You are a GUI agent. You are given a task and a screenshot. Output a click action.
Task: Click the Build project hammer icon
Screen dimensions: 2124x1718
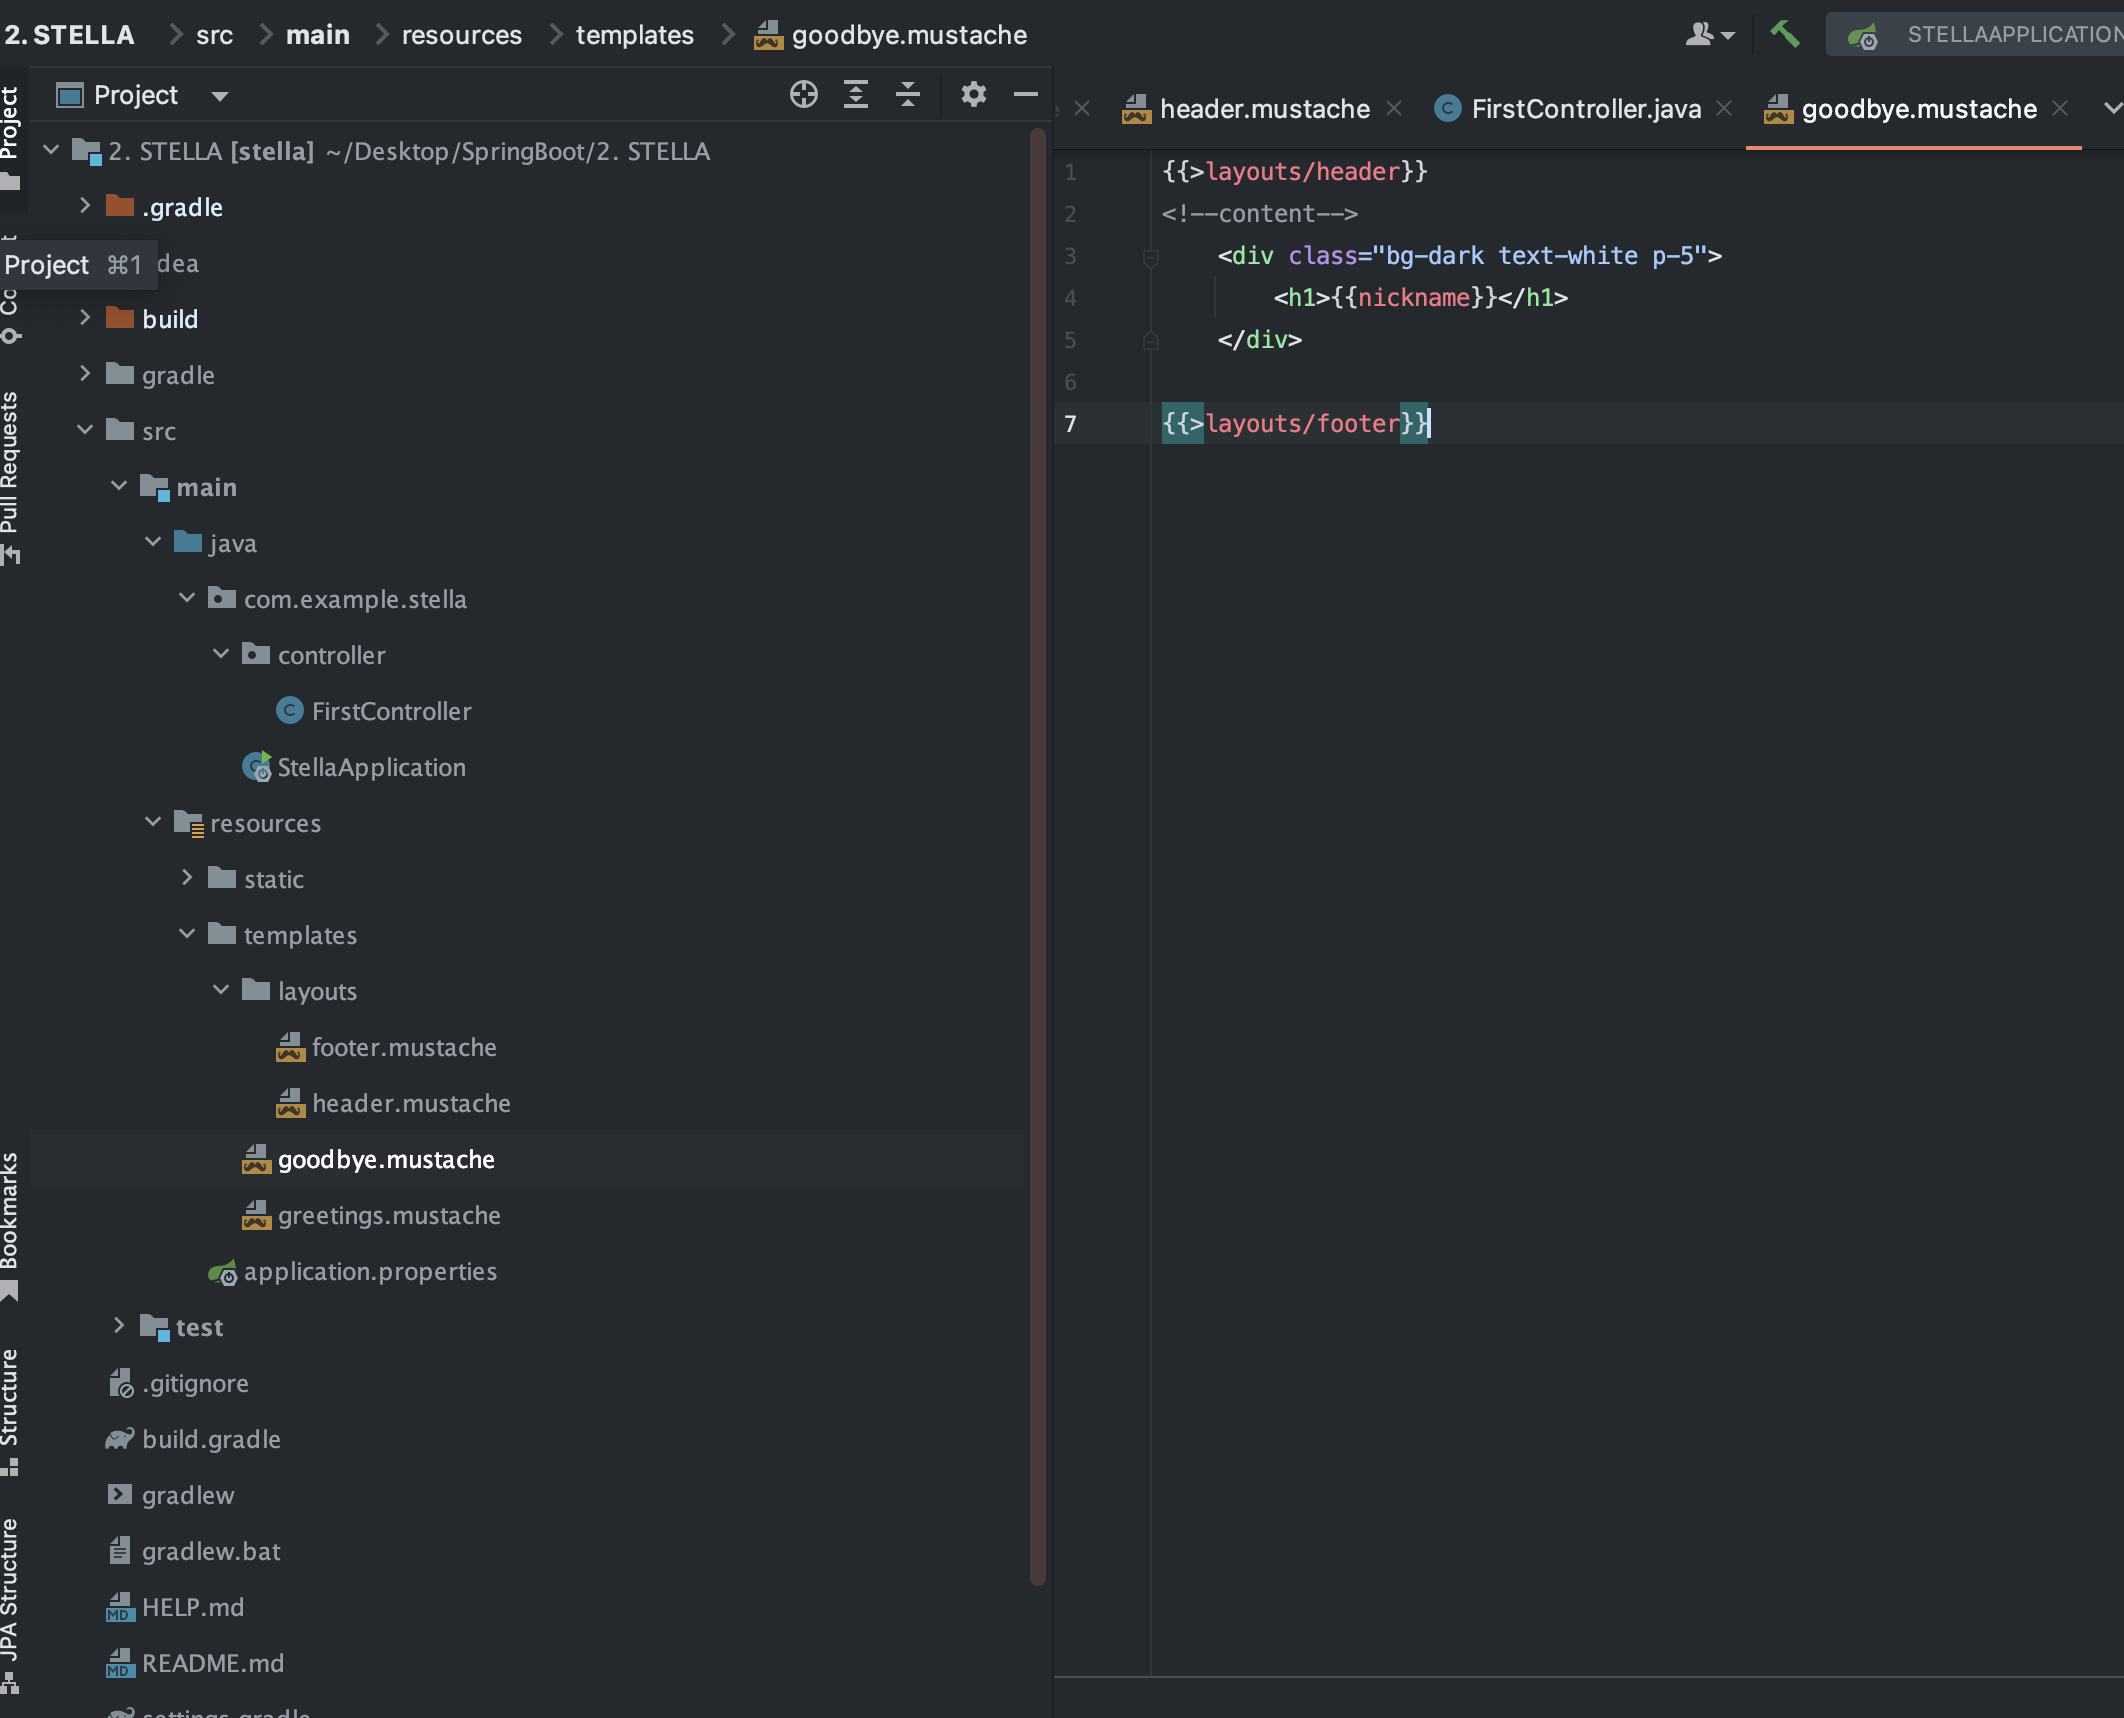click(1785, 34)
